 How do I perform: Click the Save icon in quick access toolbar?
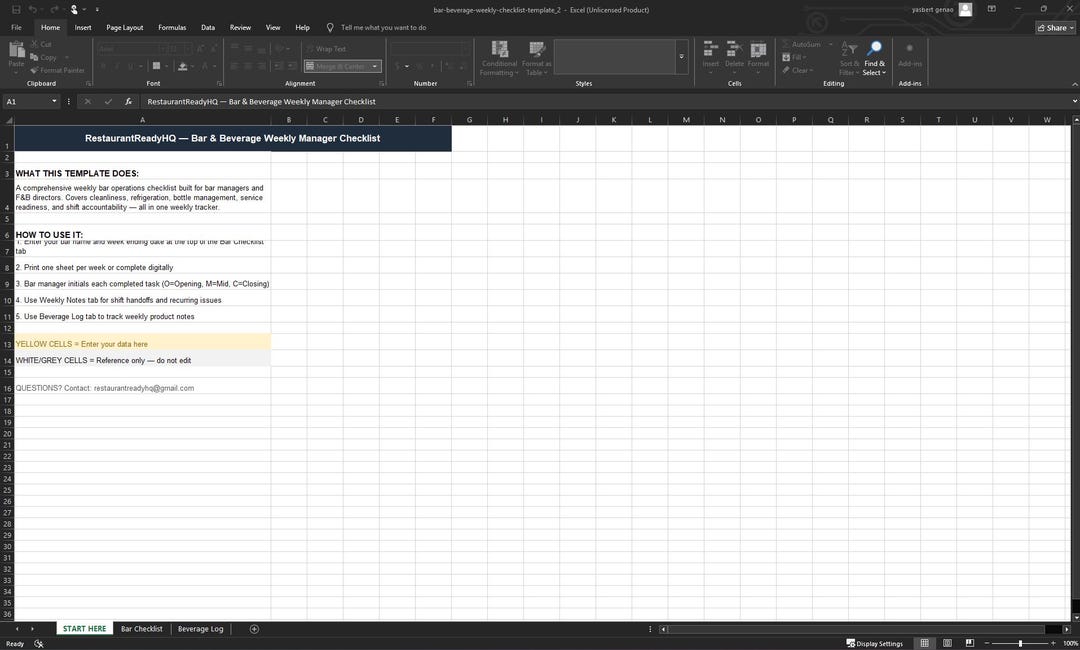tap(16, 10)
